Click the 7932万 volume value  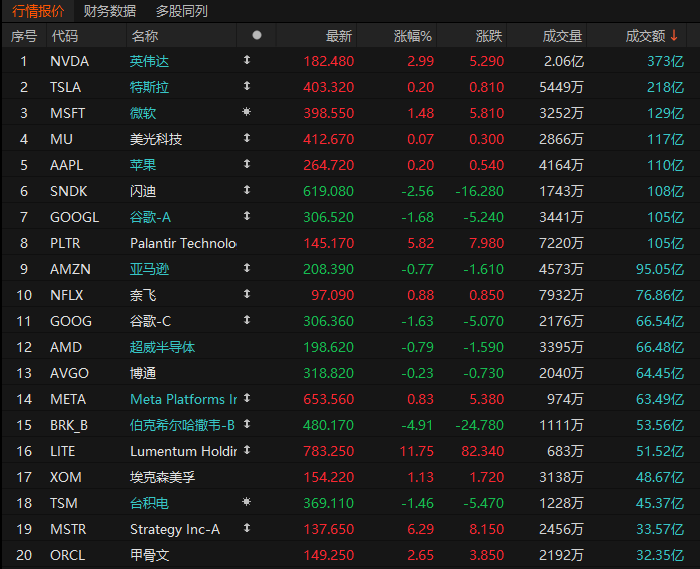[561, 295]
